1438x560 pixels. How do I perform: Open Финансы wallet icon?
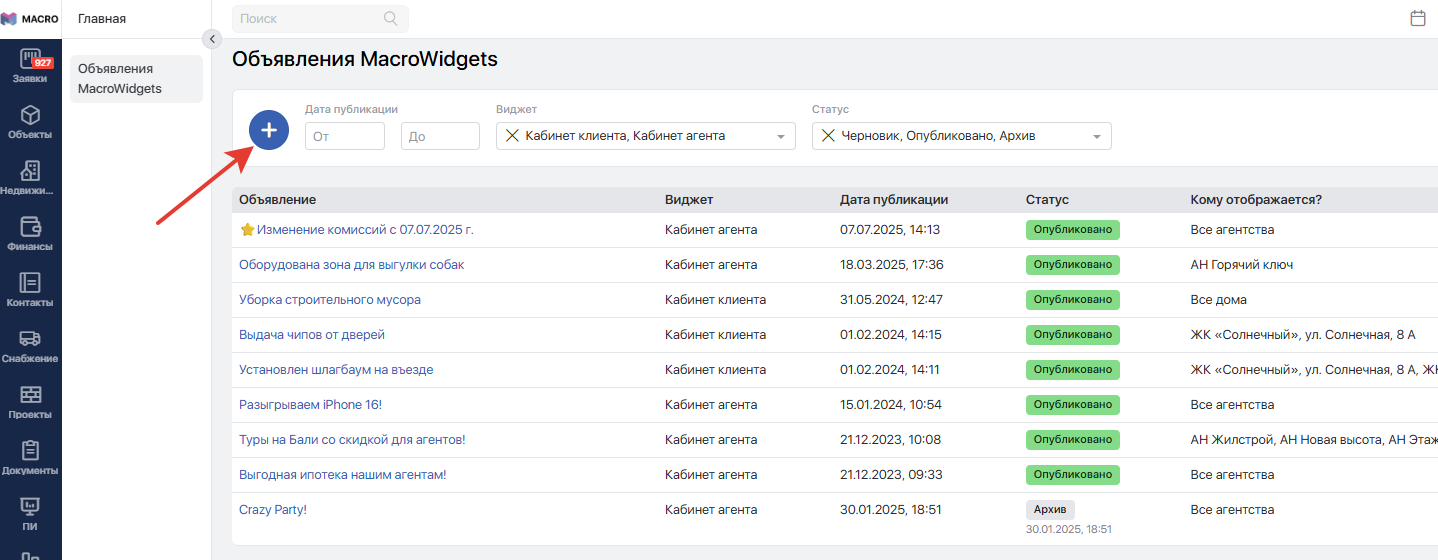coord(30,233)
